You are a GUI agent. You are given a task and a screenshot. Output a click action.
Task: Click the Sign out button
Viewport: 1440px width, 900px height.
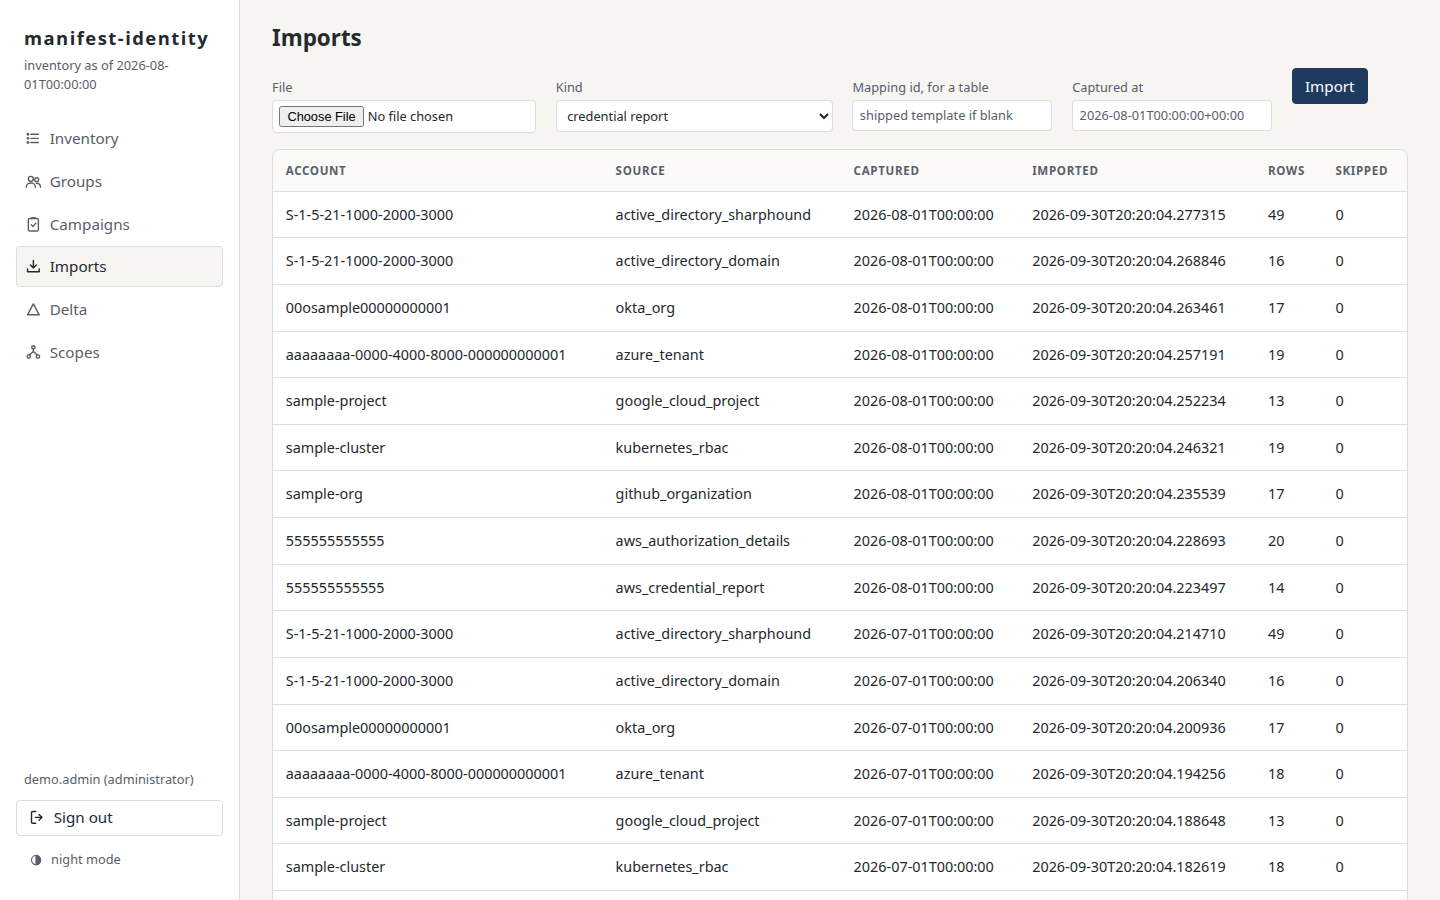[x=119, y=818]
